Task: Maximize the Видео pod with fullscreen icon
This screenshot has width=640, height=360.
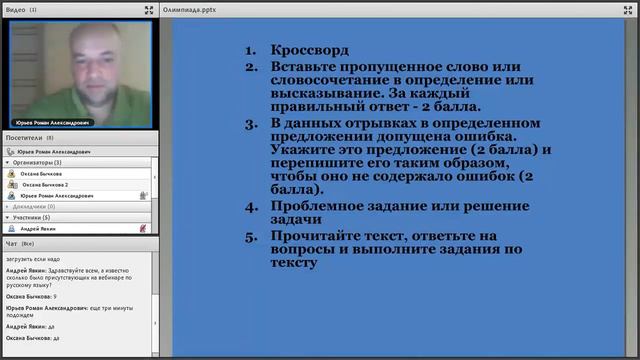Action: tap(149, 10)
